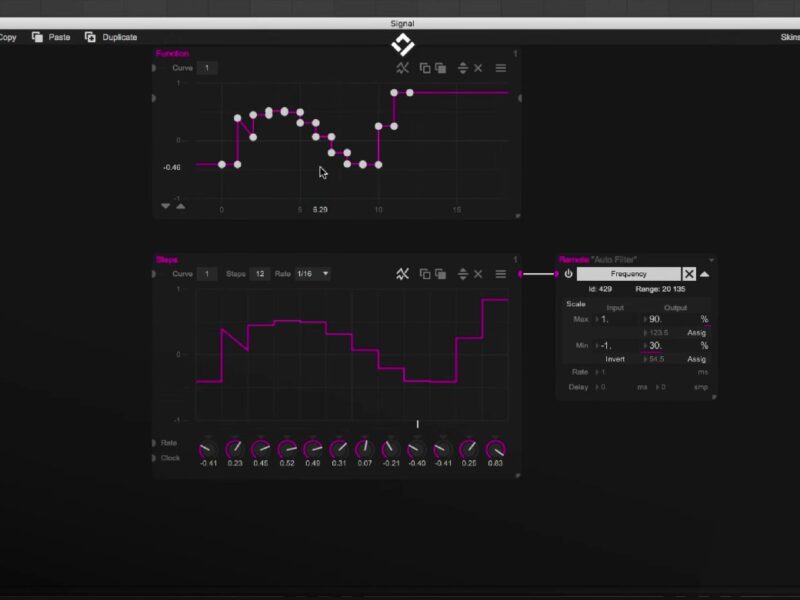Click the copy icon in Function module toolbar
800x600 pixels.
[x=425, y=68]
